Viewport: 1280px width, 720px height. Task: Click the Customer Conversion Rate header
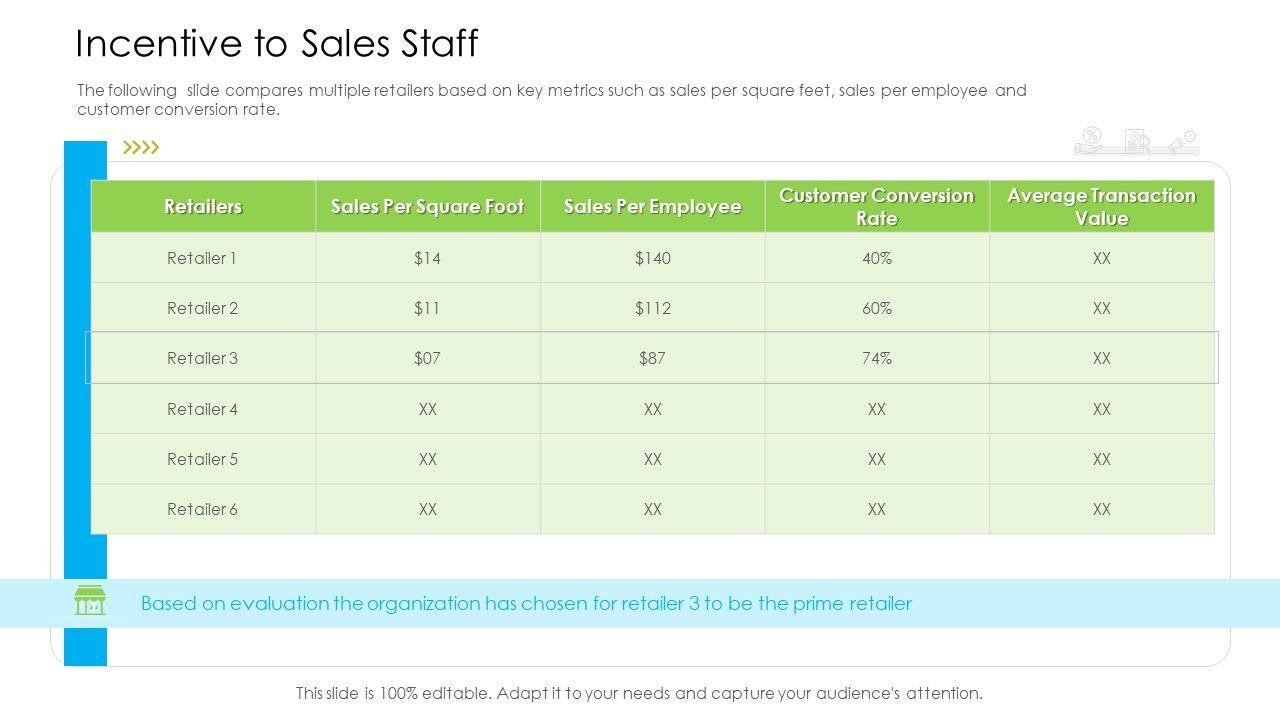[877, 207]
